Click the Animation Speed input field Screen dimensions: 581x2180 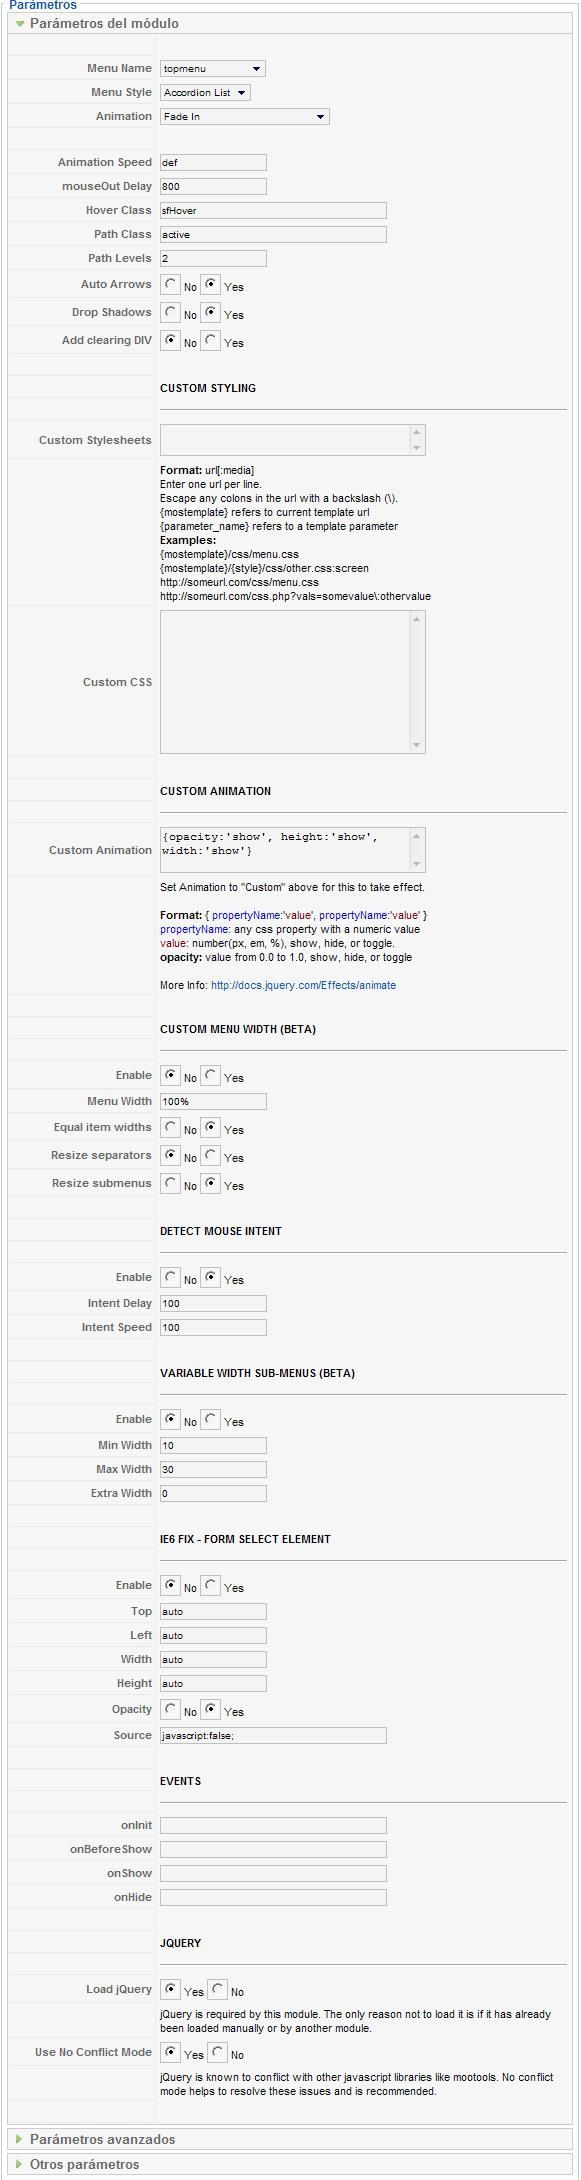point(213,162)
